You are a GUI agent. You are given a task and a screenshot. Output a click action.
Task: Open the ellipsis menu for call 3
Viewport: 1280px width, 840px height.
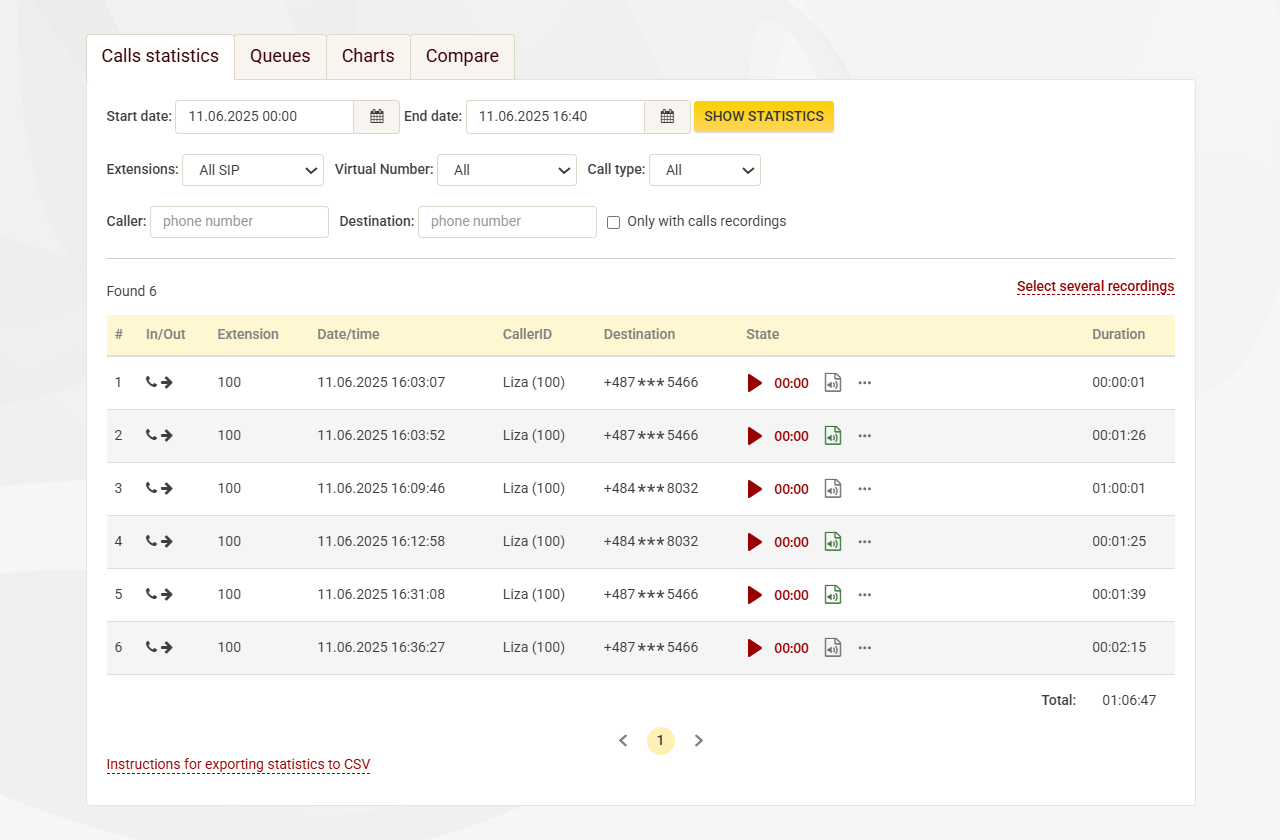[x=864, y=488]
